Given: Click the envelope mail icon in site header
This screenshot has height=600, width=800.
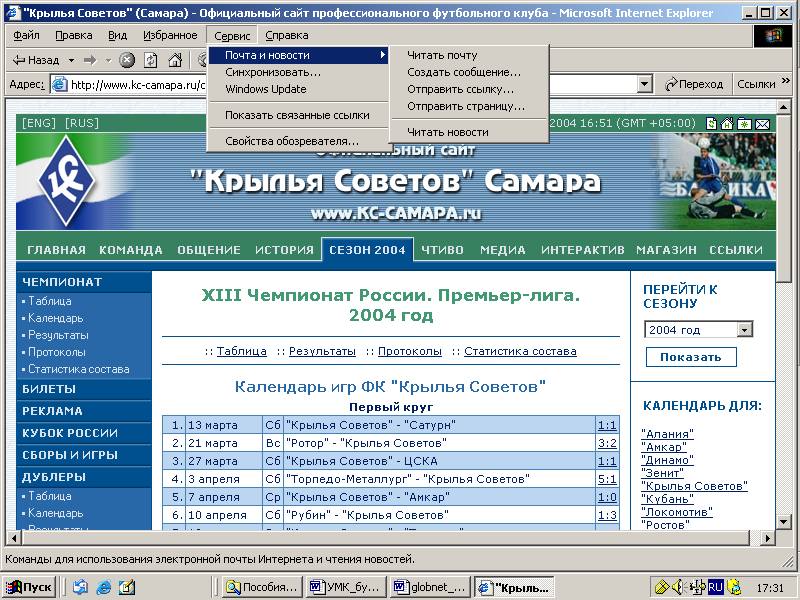Looking at the screenshot, I should [x=762, y=124].
